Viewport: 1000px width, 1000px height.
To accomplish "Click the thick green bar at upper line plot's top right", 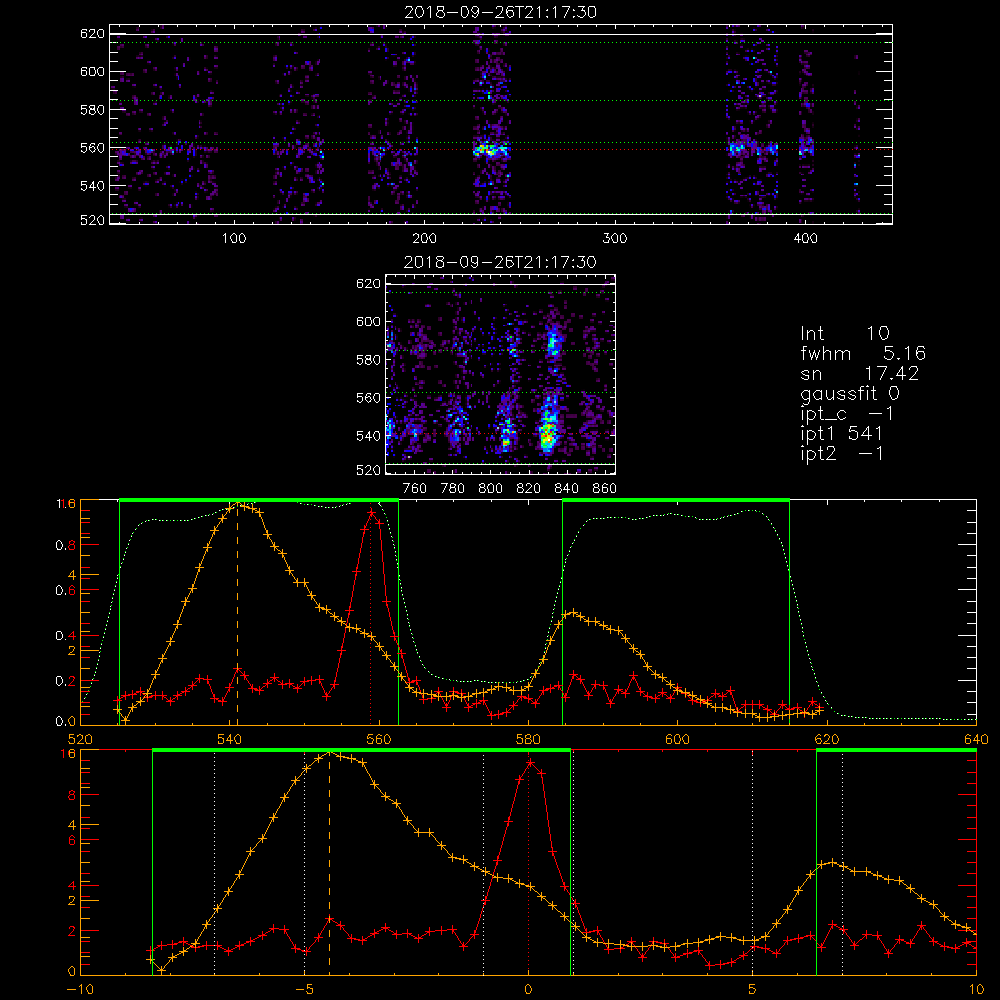I will (x=676, y=501).
